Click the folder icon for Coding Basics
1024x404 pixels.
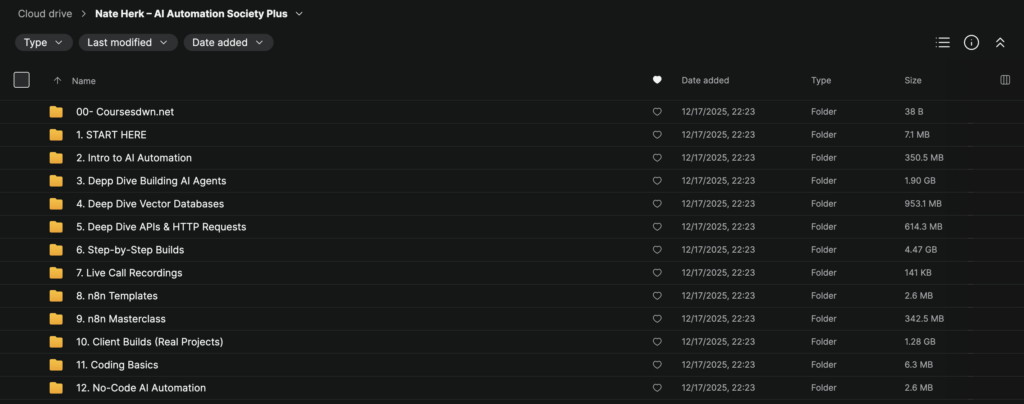pyautogui.click(x=56, y=365)
